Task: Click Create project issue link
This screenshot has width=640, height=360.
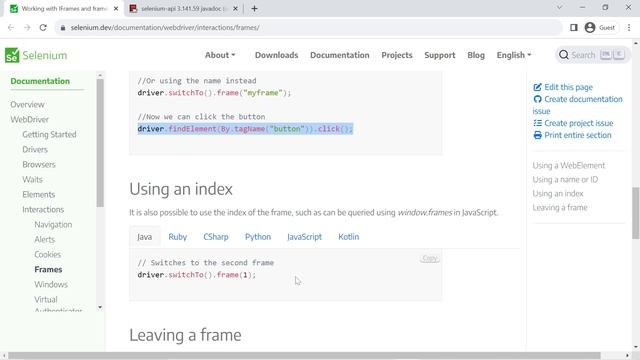Action: point(578,123)
